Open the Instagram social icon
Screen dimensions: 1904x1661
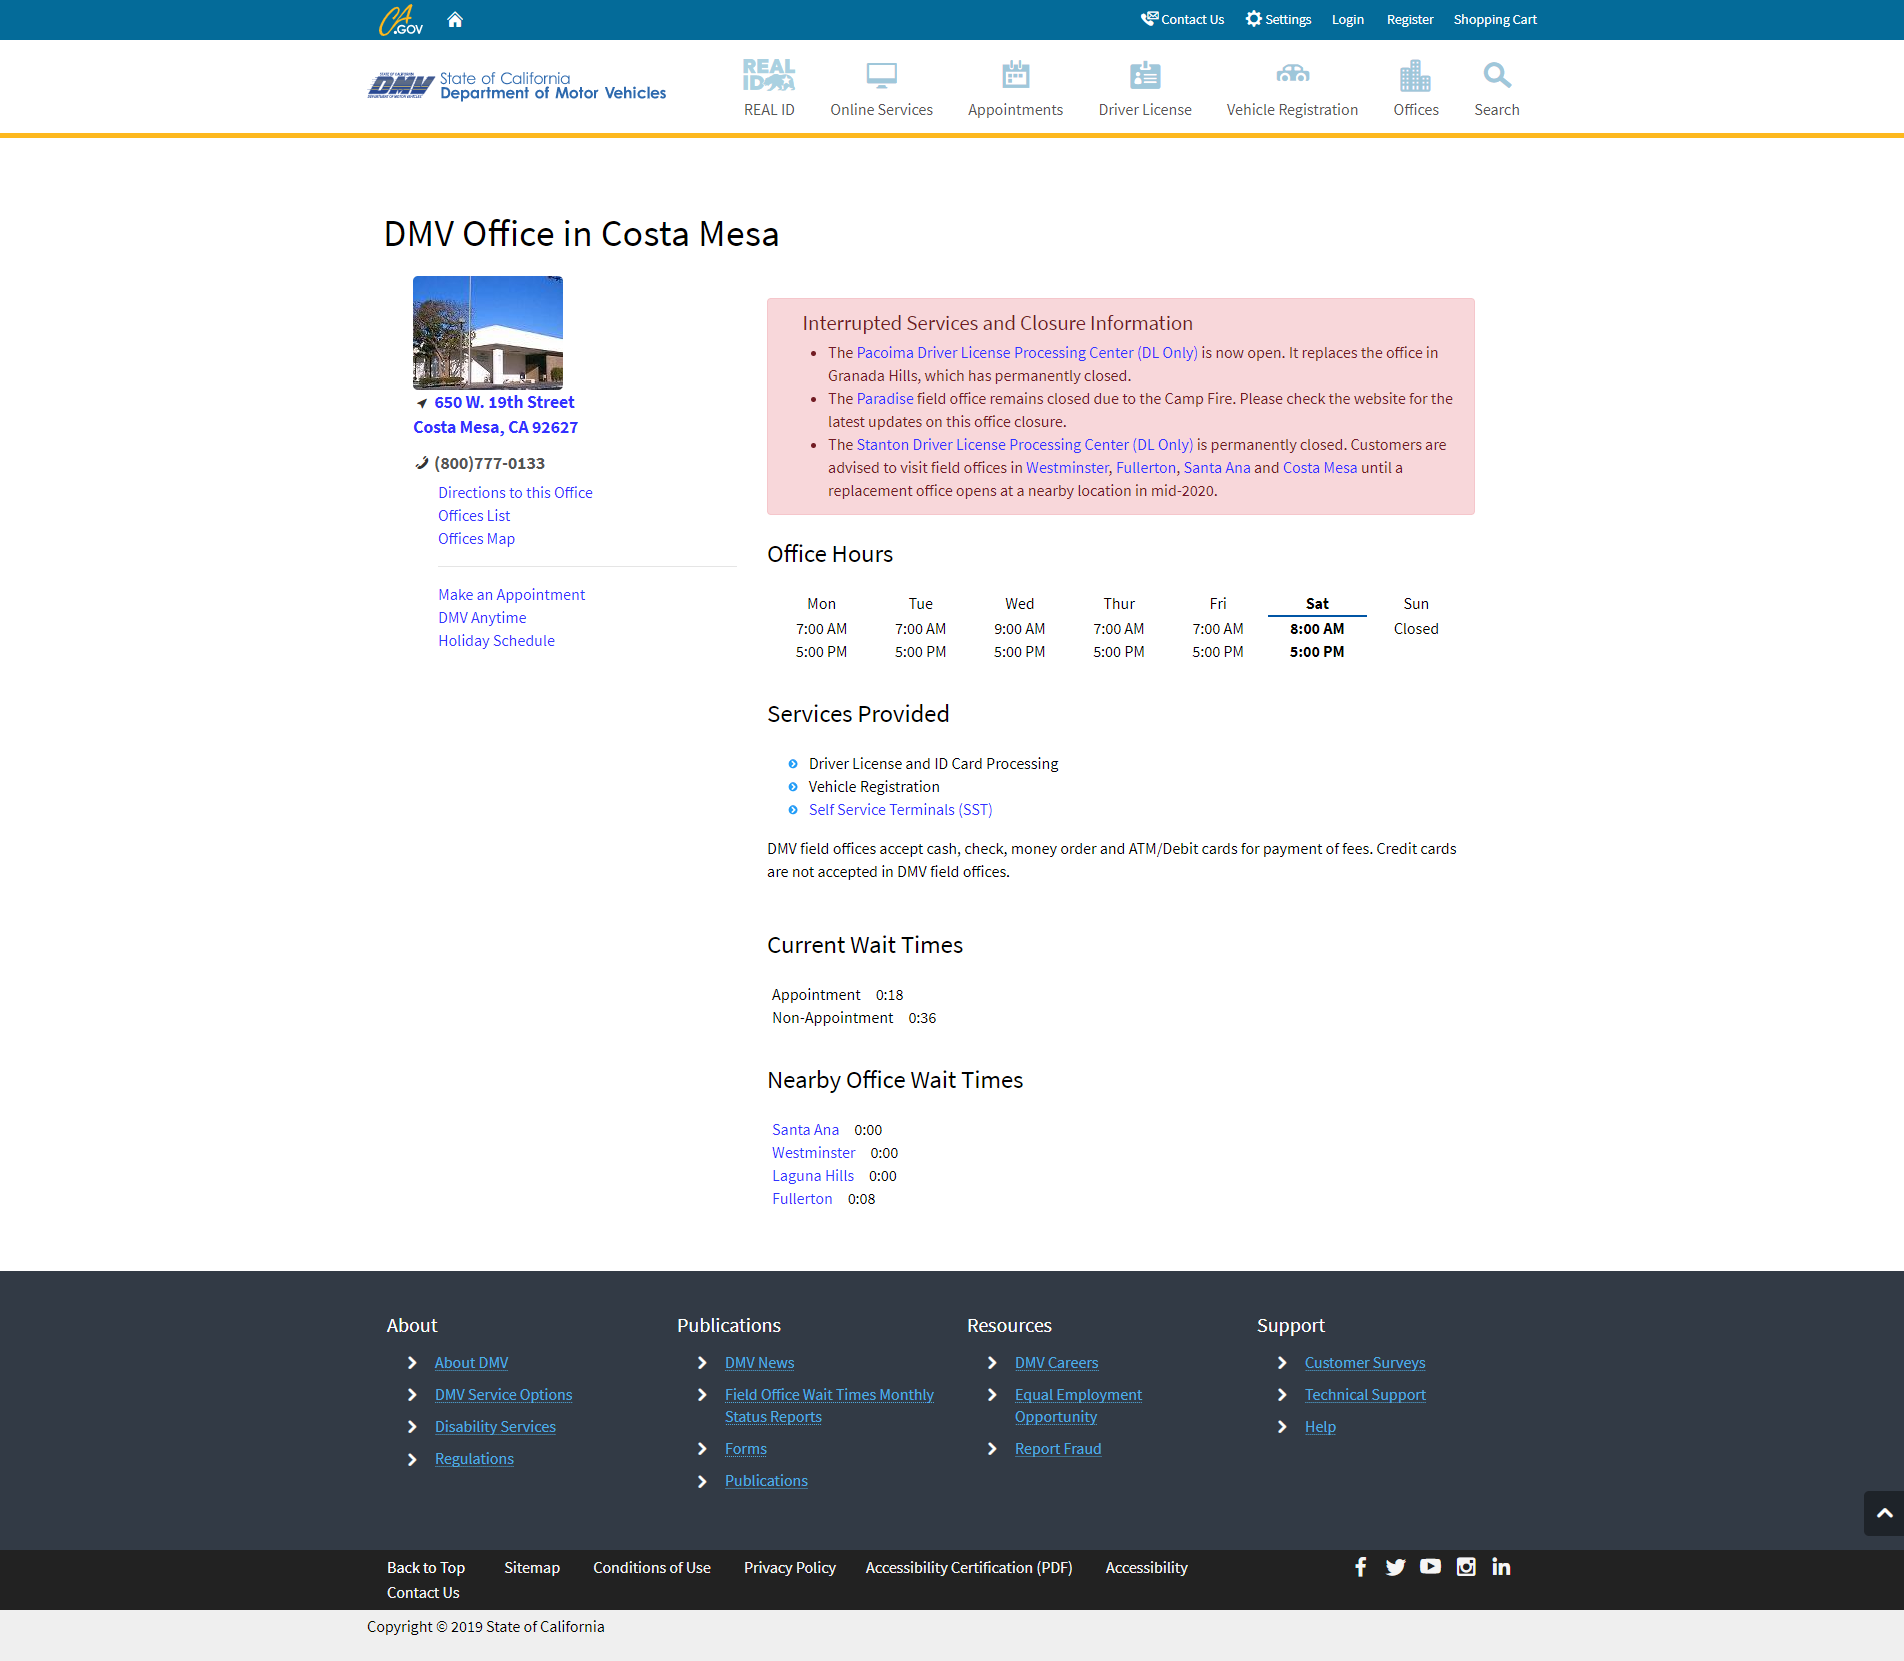1466,1567
